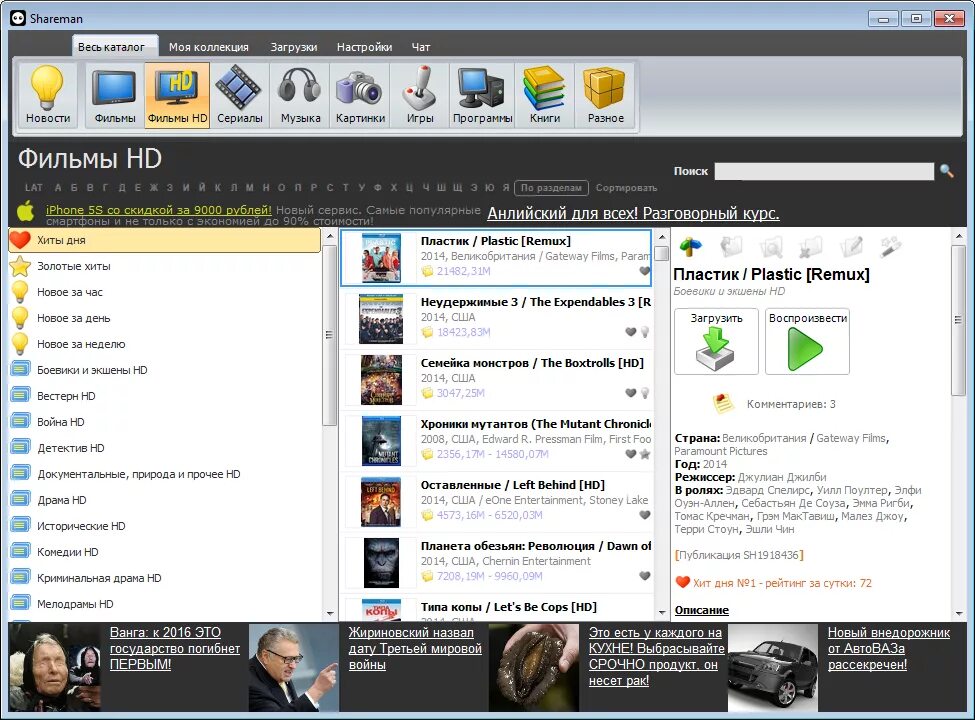Click the pencil edit icon in details toolbar

point(851,247)
